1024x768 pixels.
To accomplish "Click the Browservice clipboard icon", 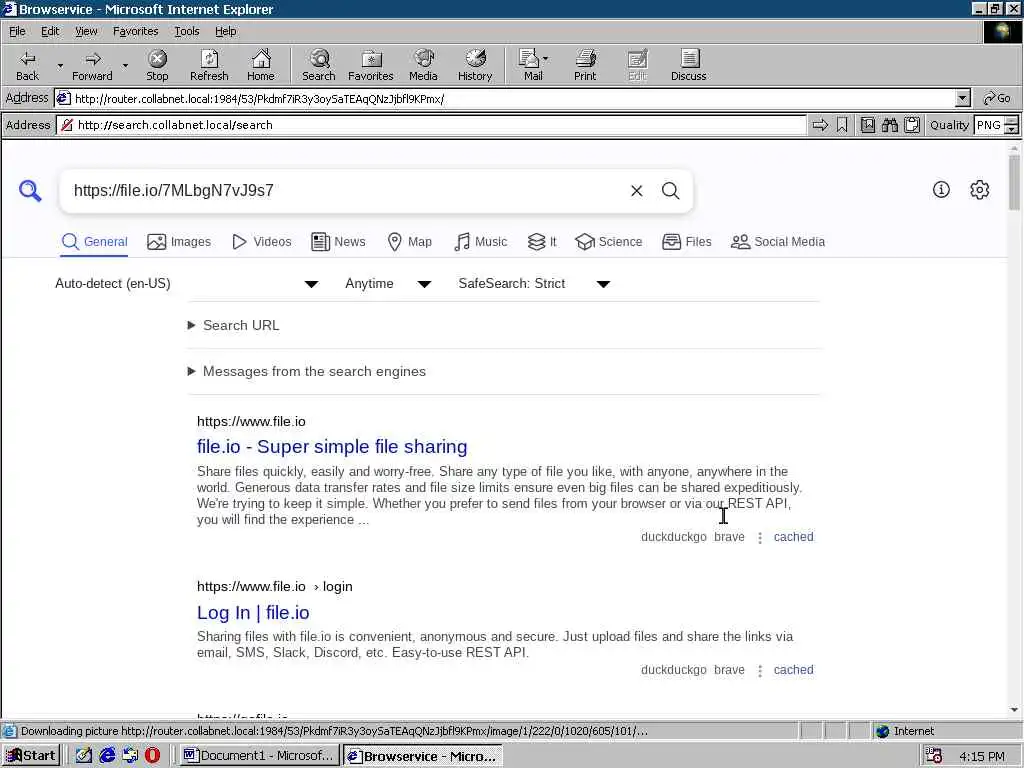I will [912, 125].
